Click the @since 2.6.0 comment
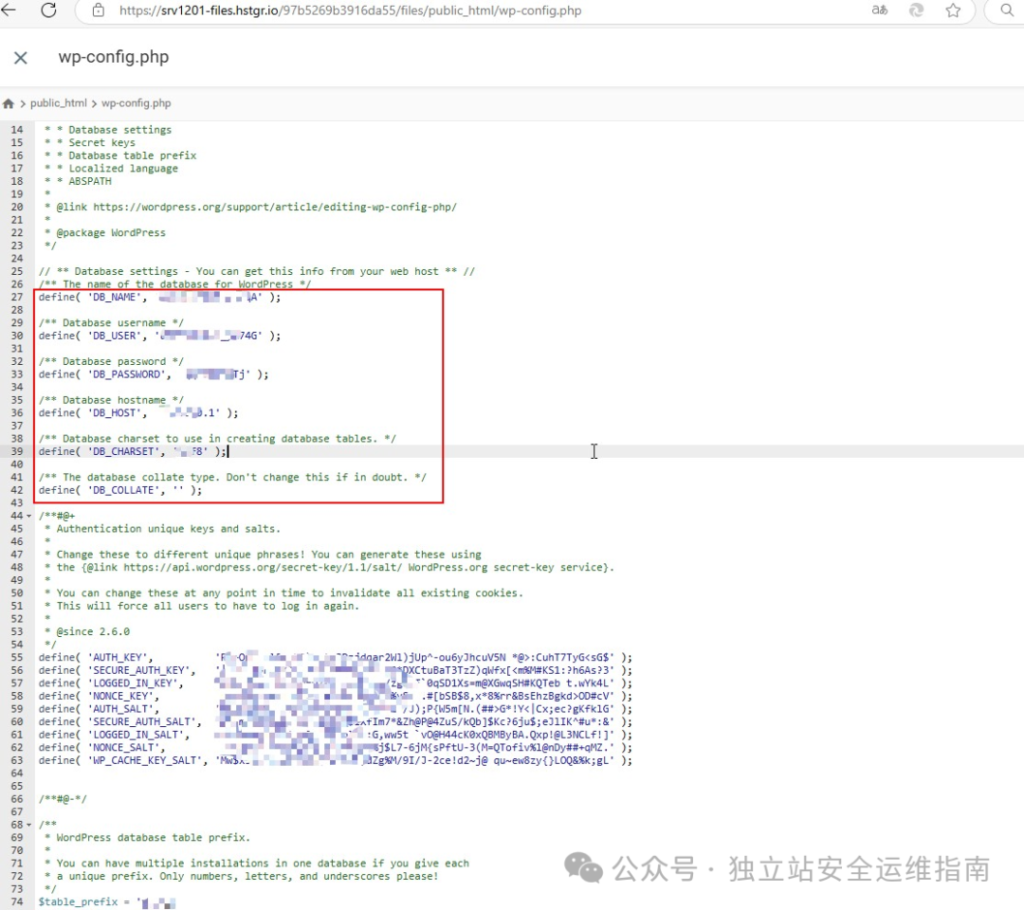The width and height of the screenshot is (1024, 910). [88, 632]
